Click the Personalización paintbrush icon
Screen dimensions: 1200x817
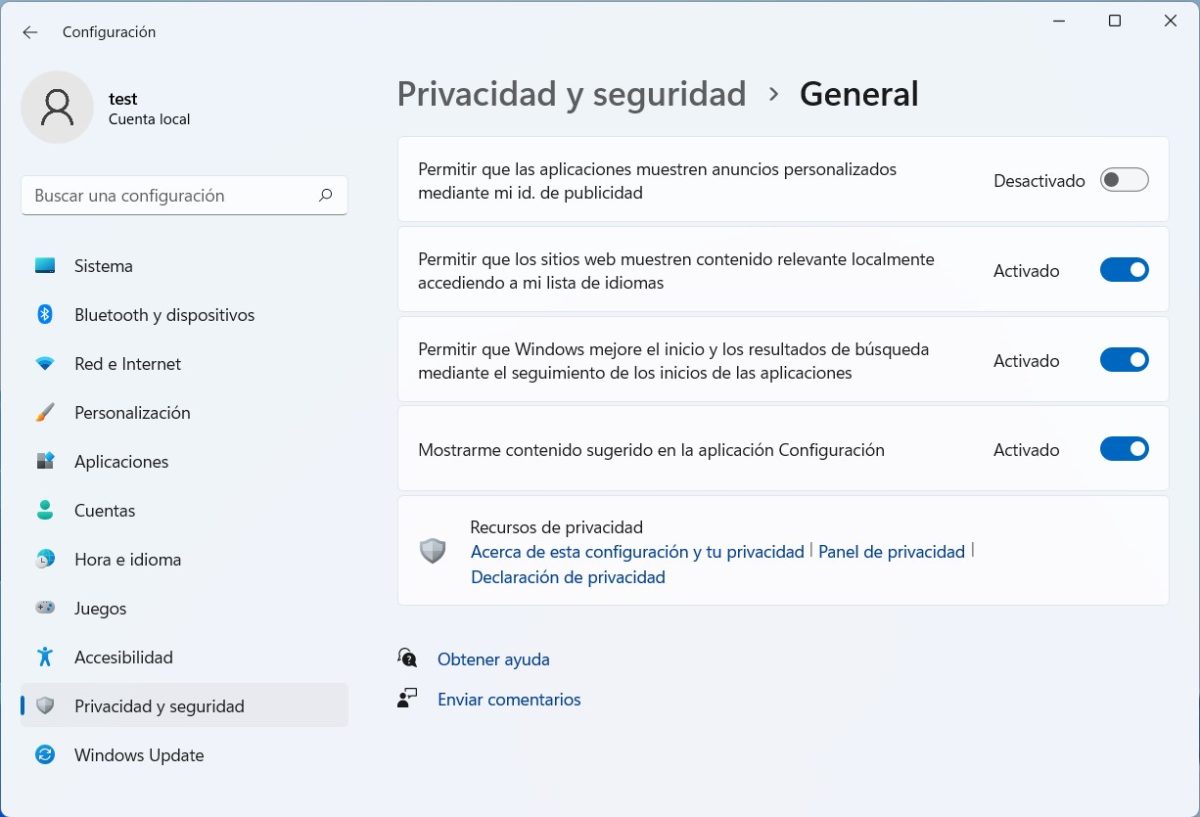click(45, 413)
